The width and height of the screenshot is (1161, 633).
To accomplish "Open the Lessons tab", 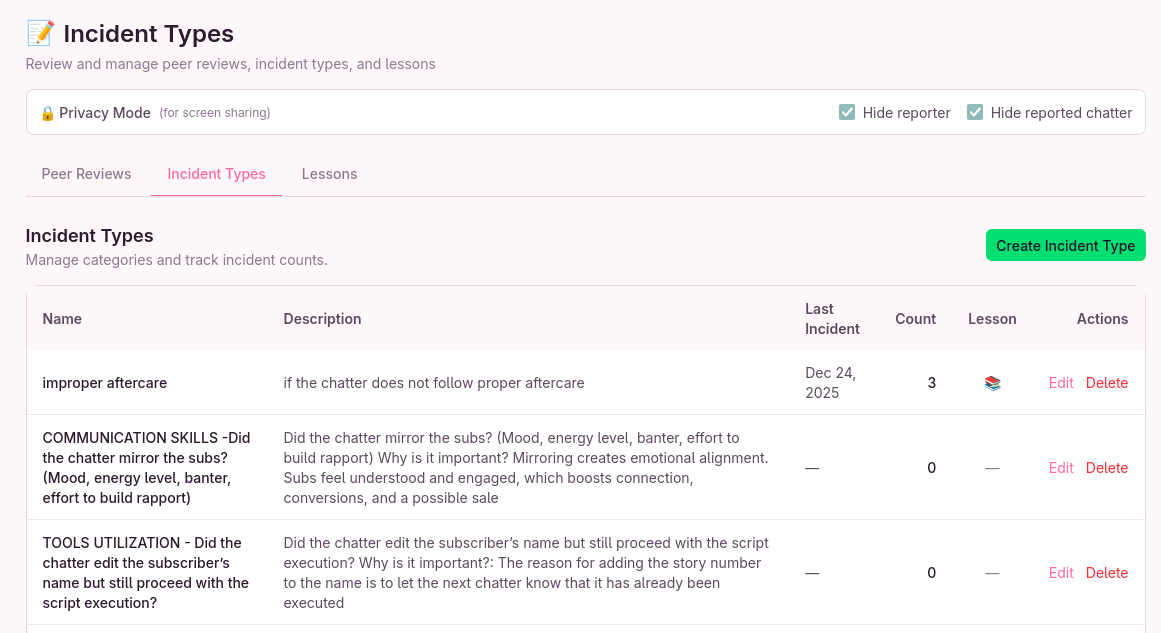I will 329,174.
